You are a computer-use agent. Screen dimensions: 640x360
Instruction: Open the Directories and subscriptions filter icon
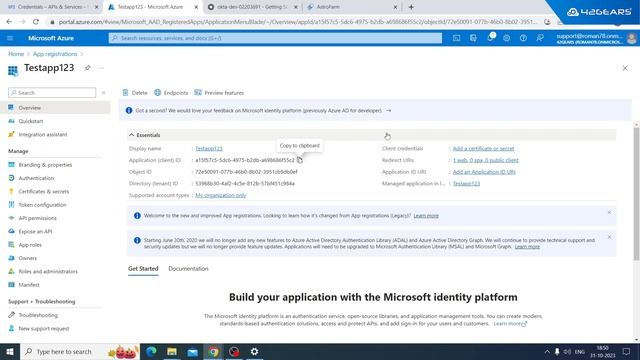pyautogui.click(x=473, y=38)
